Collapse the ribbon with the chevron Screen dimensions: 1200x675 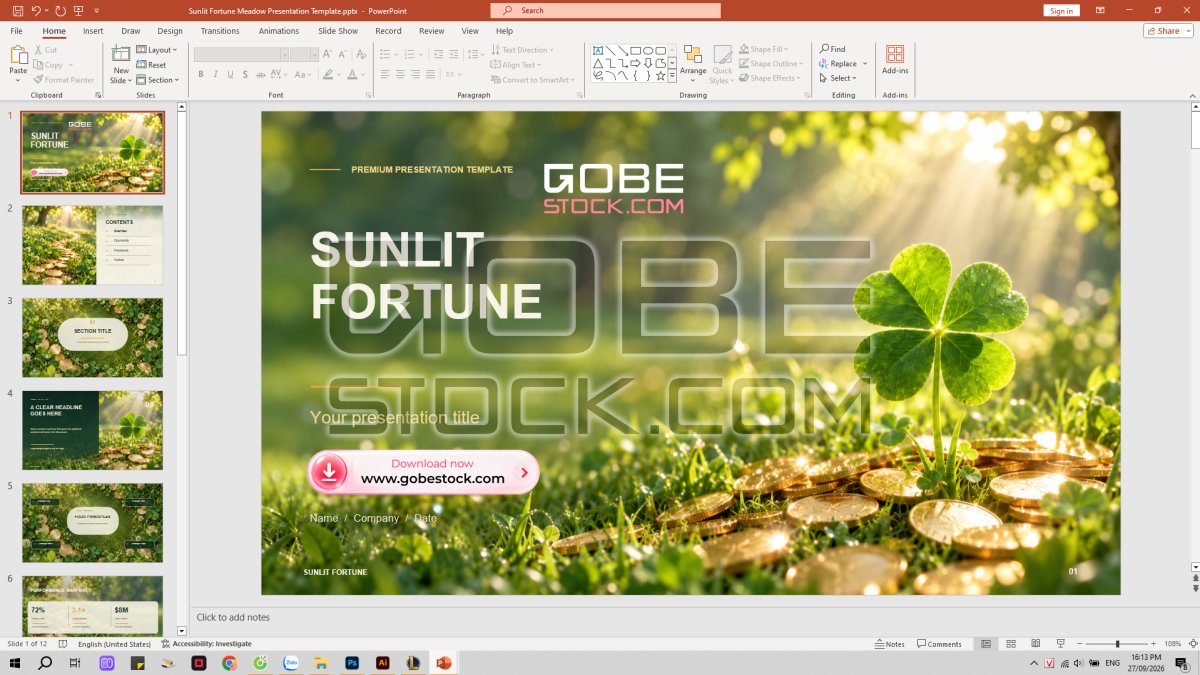pyautogui.click(x=1192, y=95)
